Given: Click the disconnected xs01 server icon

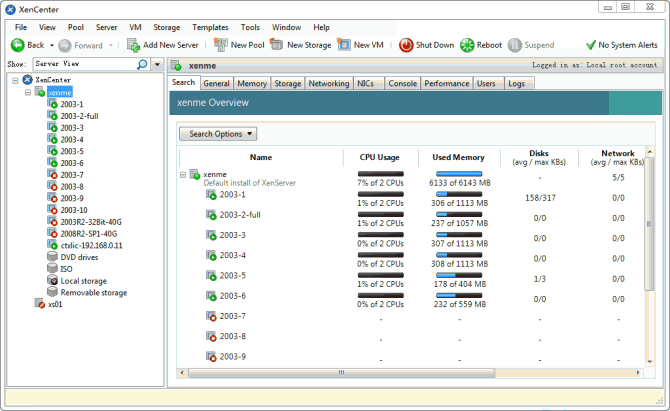Looking at the screenshot, I should tap(40, 303).
